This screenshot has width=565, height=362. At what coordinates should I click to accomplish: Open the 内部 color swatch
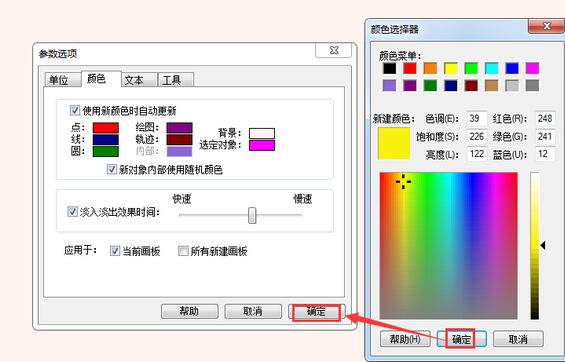(x=179, y=151)
